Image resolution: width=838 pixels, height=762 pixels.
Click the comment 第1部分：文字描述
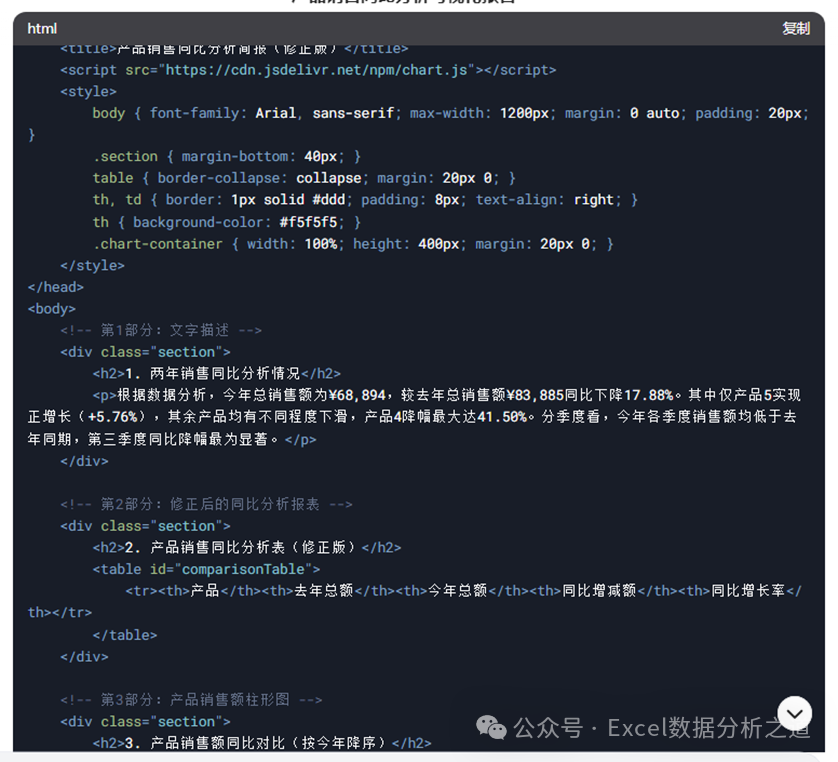161,330
